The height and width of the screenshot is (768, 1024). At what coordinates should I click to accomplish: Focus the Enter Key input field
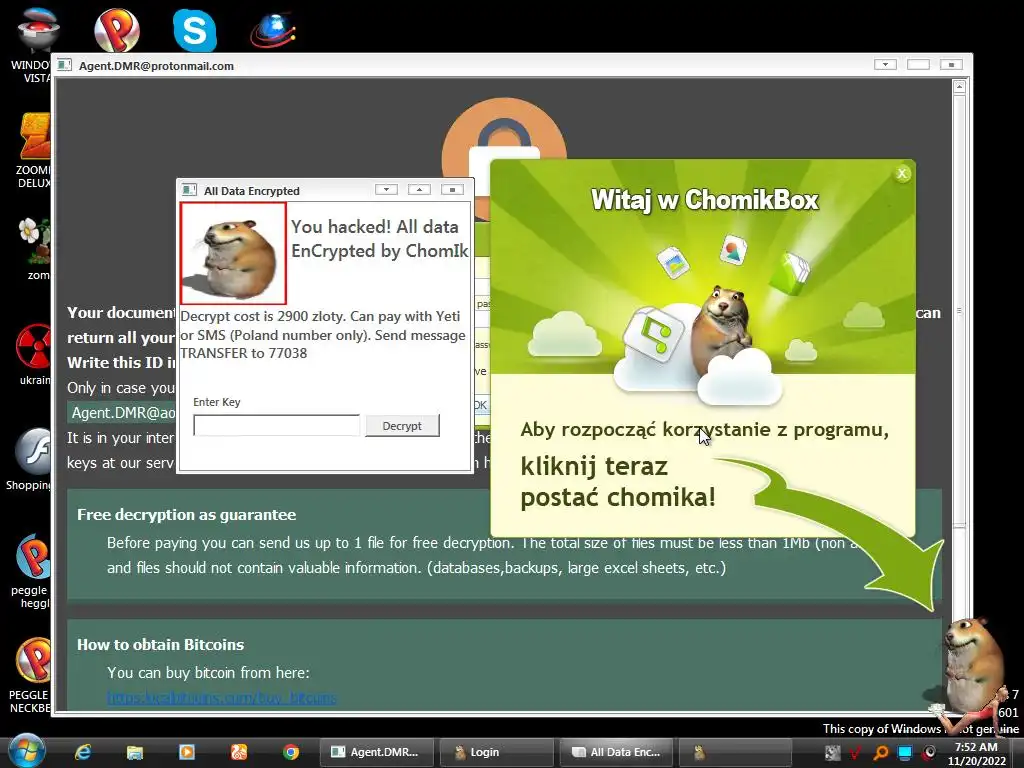(x=276, y=425)
